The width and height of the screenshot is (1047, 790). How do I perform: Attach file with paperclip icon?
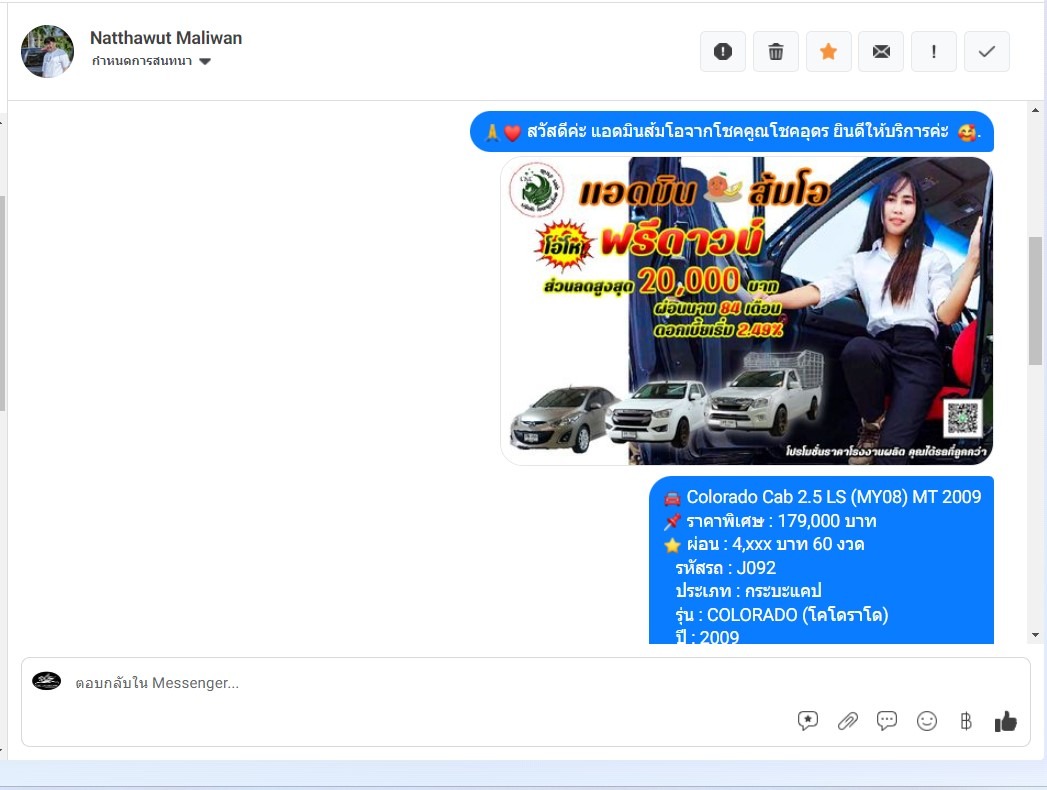pyautogui.click(x=847, y=721)
